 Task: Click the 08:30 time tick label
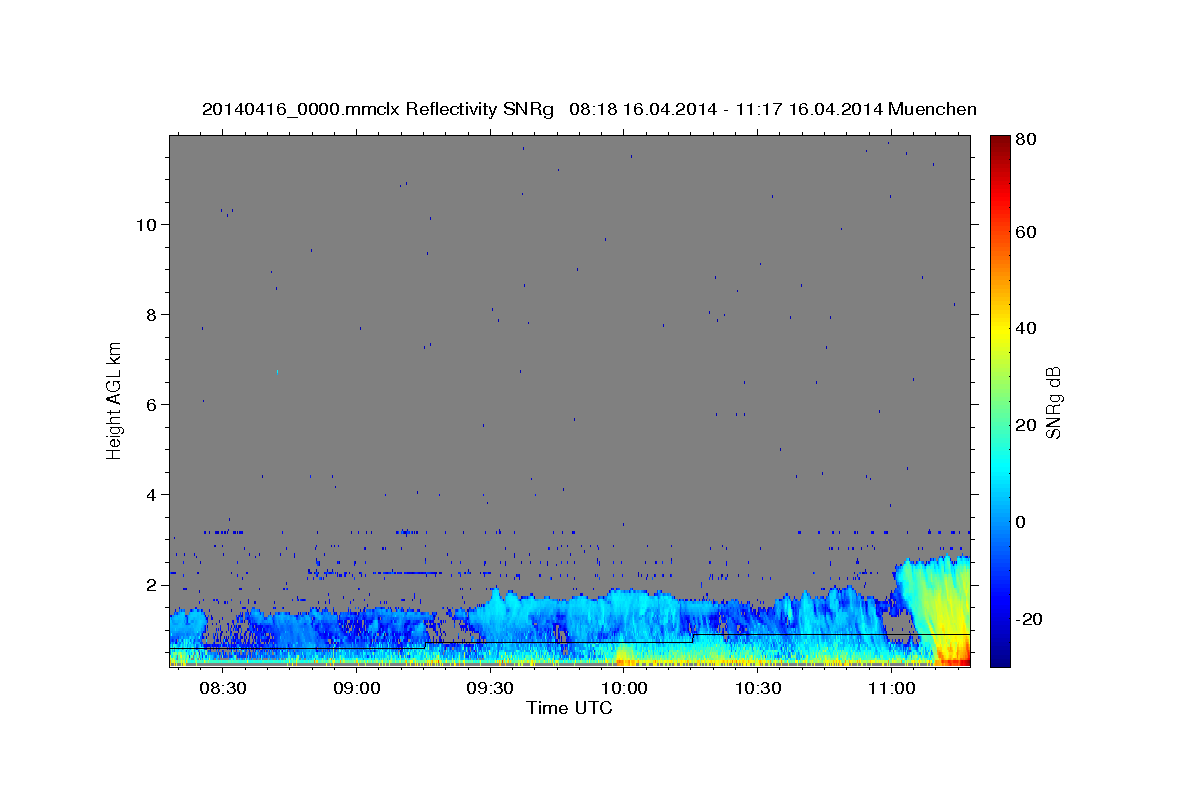[223, 689]
